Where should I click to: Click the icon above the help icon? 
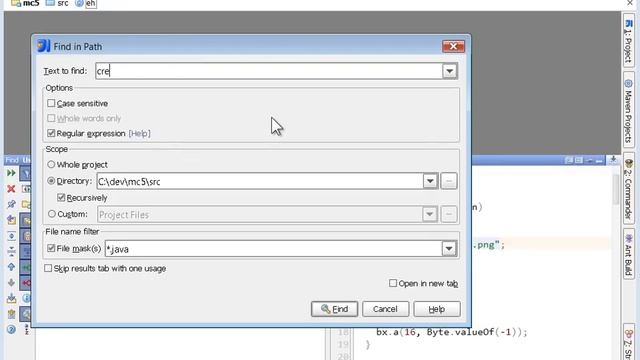(11, 314)
